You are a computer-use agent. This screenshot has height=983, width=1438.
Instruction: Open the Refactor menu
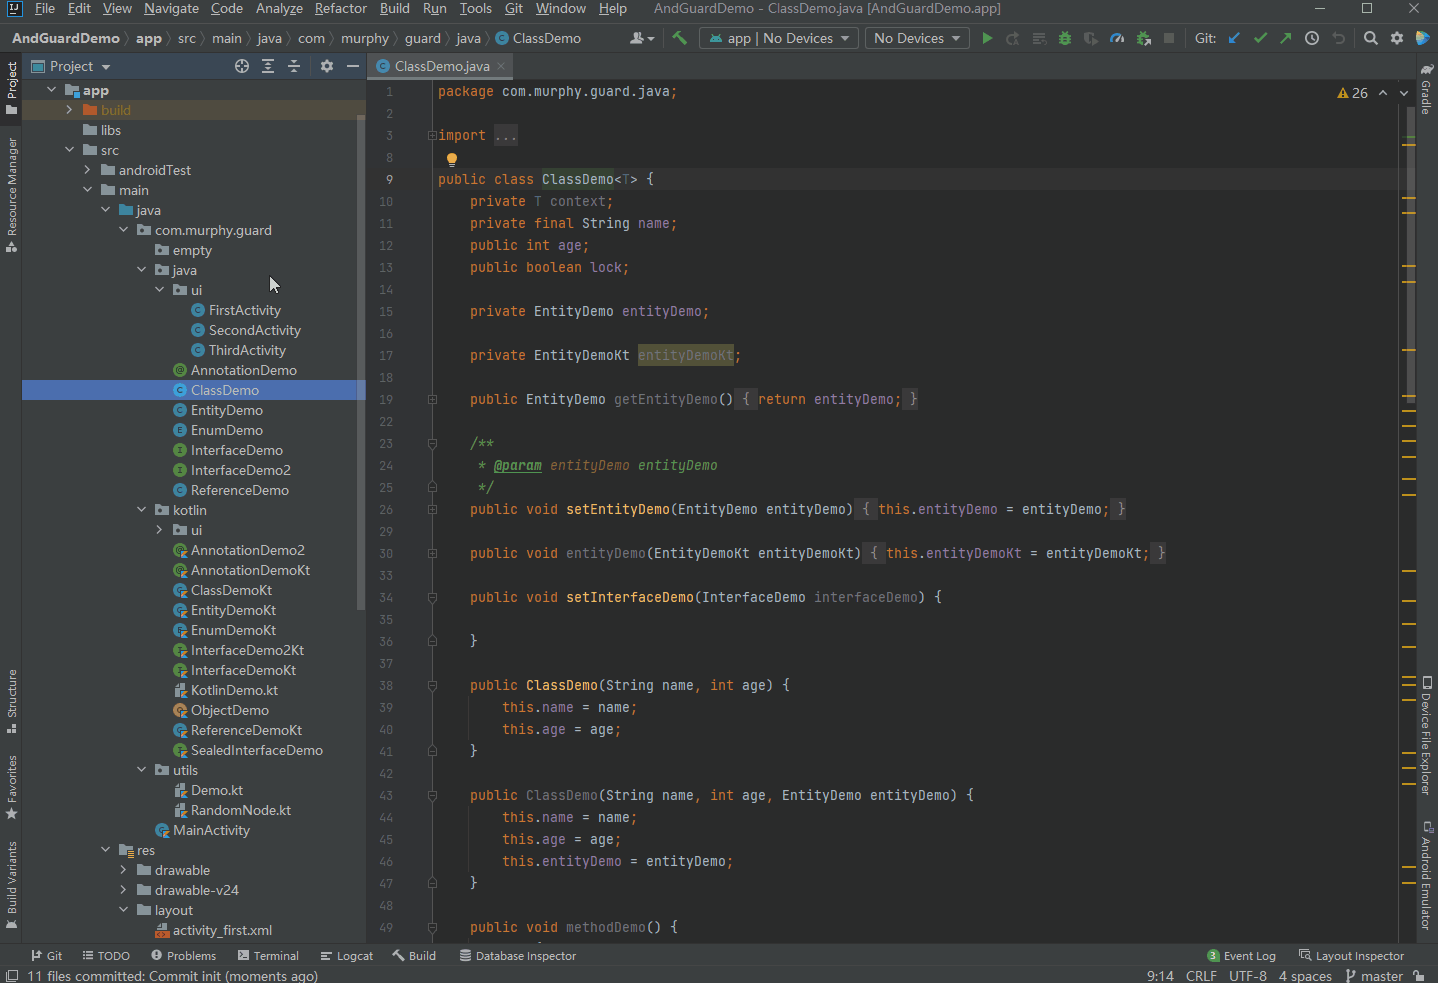tap(340, 9)
